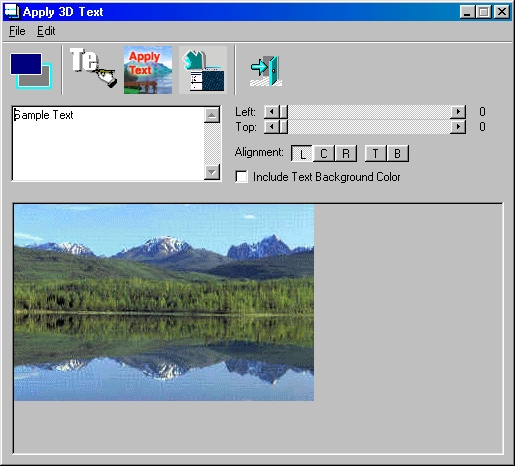Select center alignment C button

tap(324, 154)
